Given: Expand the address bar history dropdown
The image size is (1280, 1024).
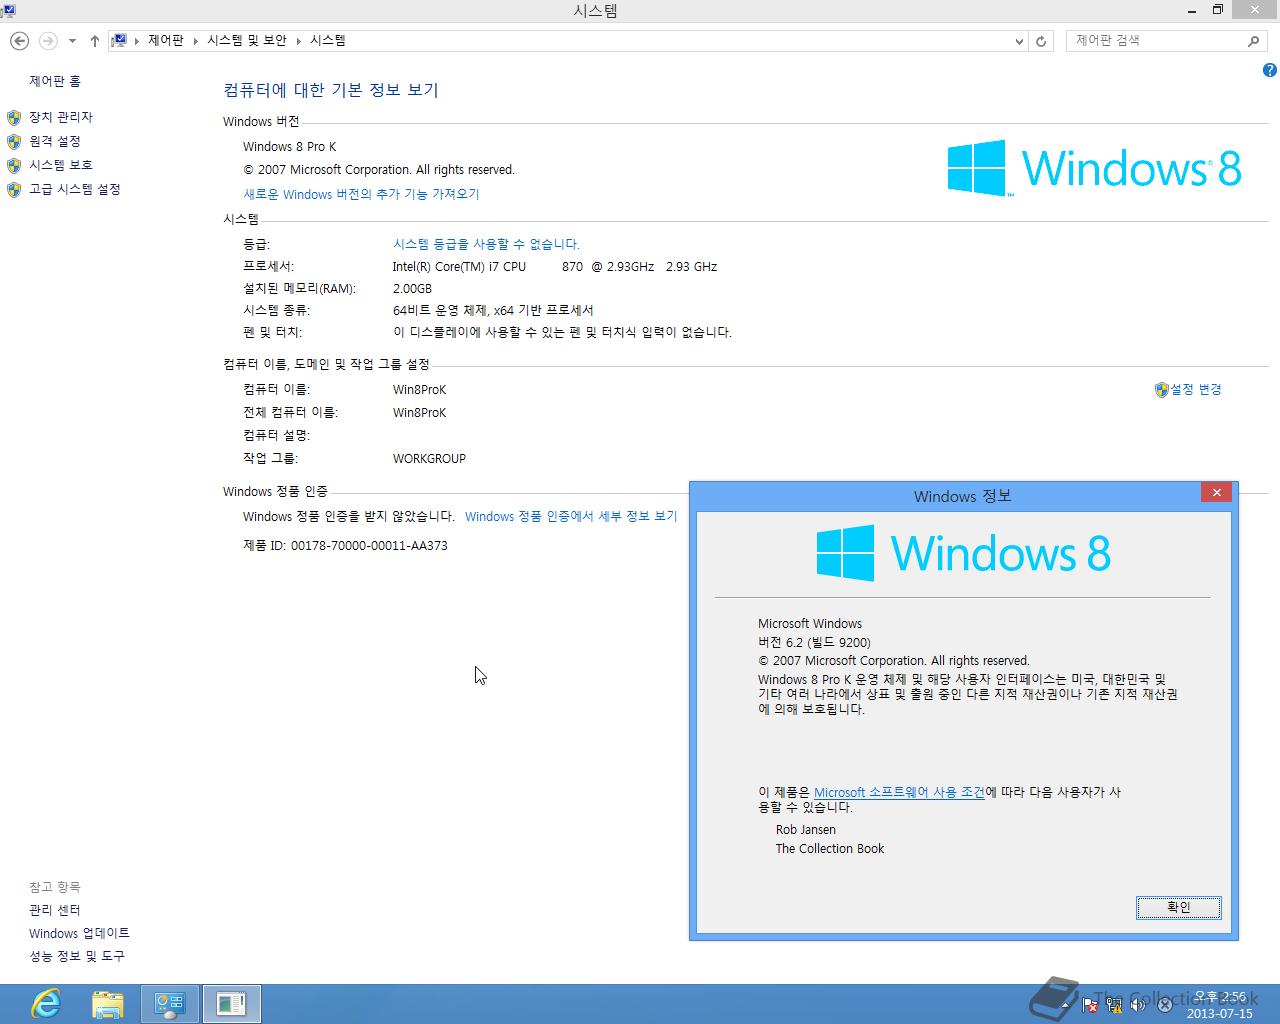Looking at the screenshot, I should tap(1019, 41).
